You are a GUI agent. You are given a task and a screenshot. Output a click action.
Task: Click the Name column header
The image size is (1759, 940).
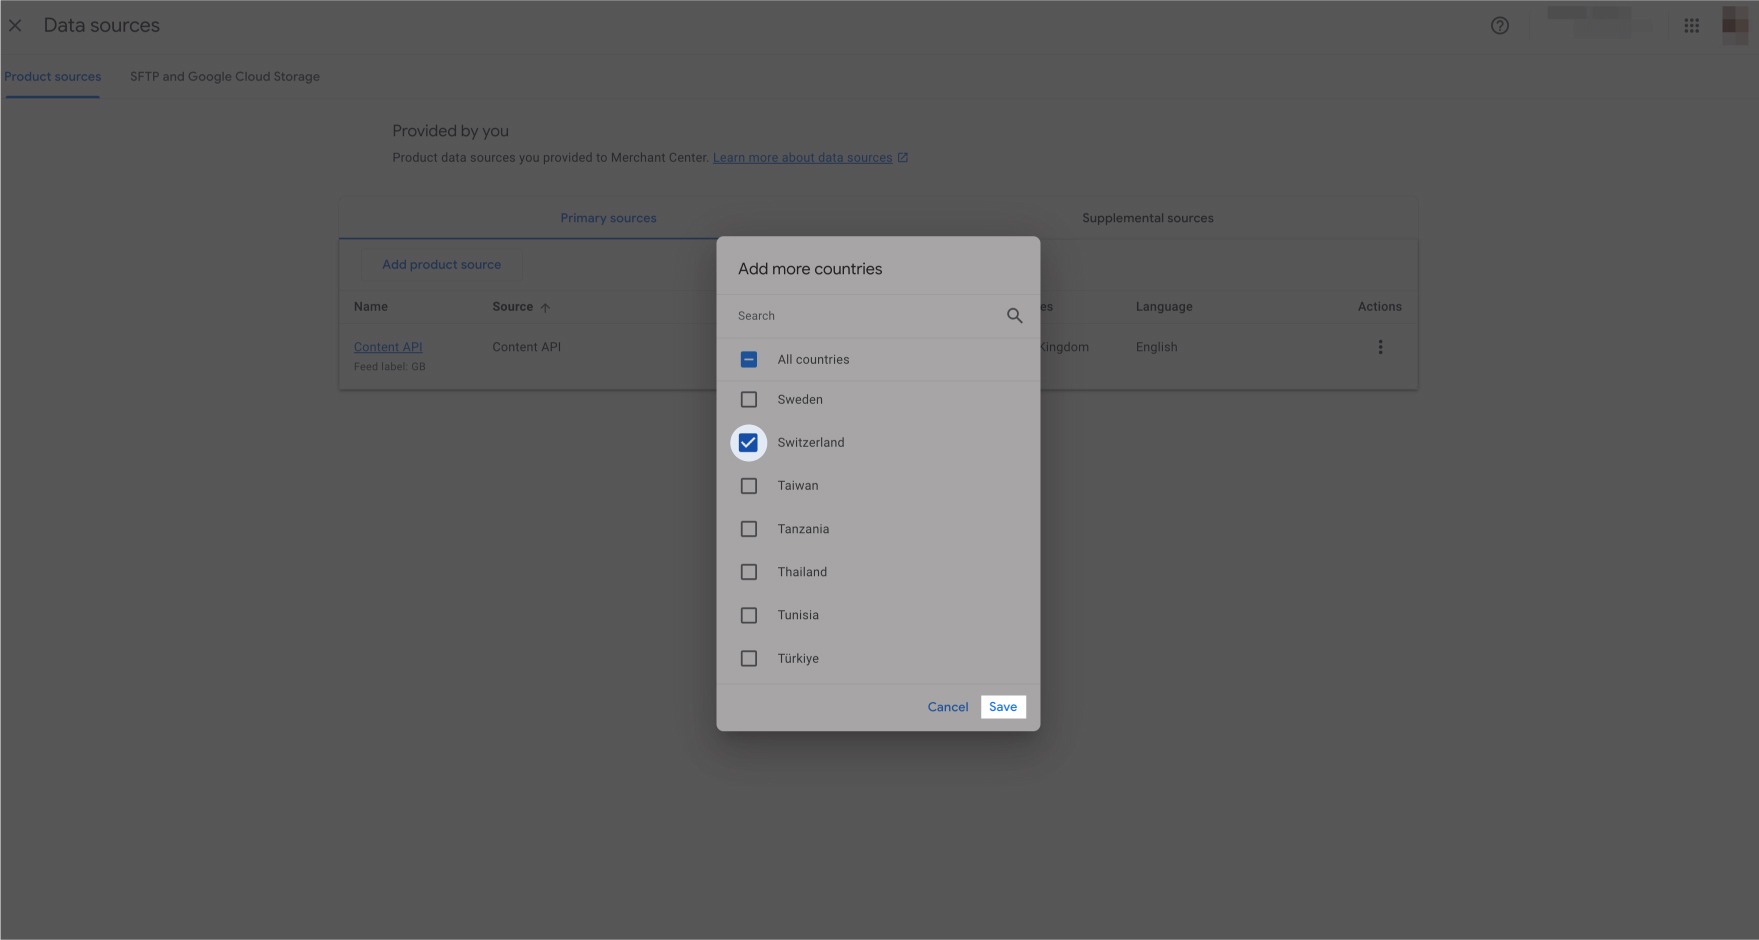371,307
